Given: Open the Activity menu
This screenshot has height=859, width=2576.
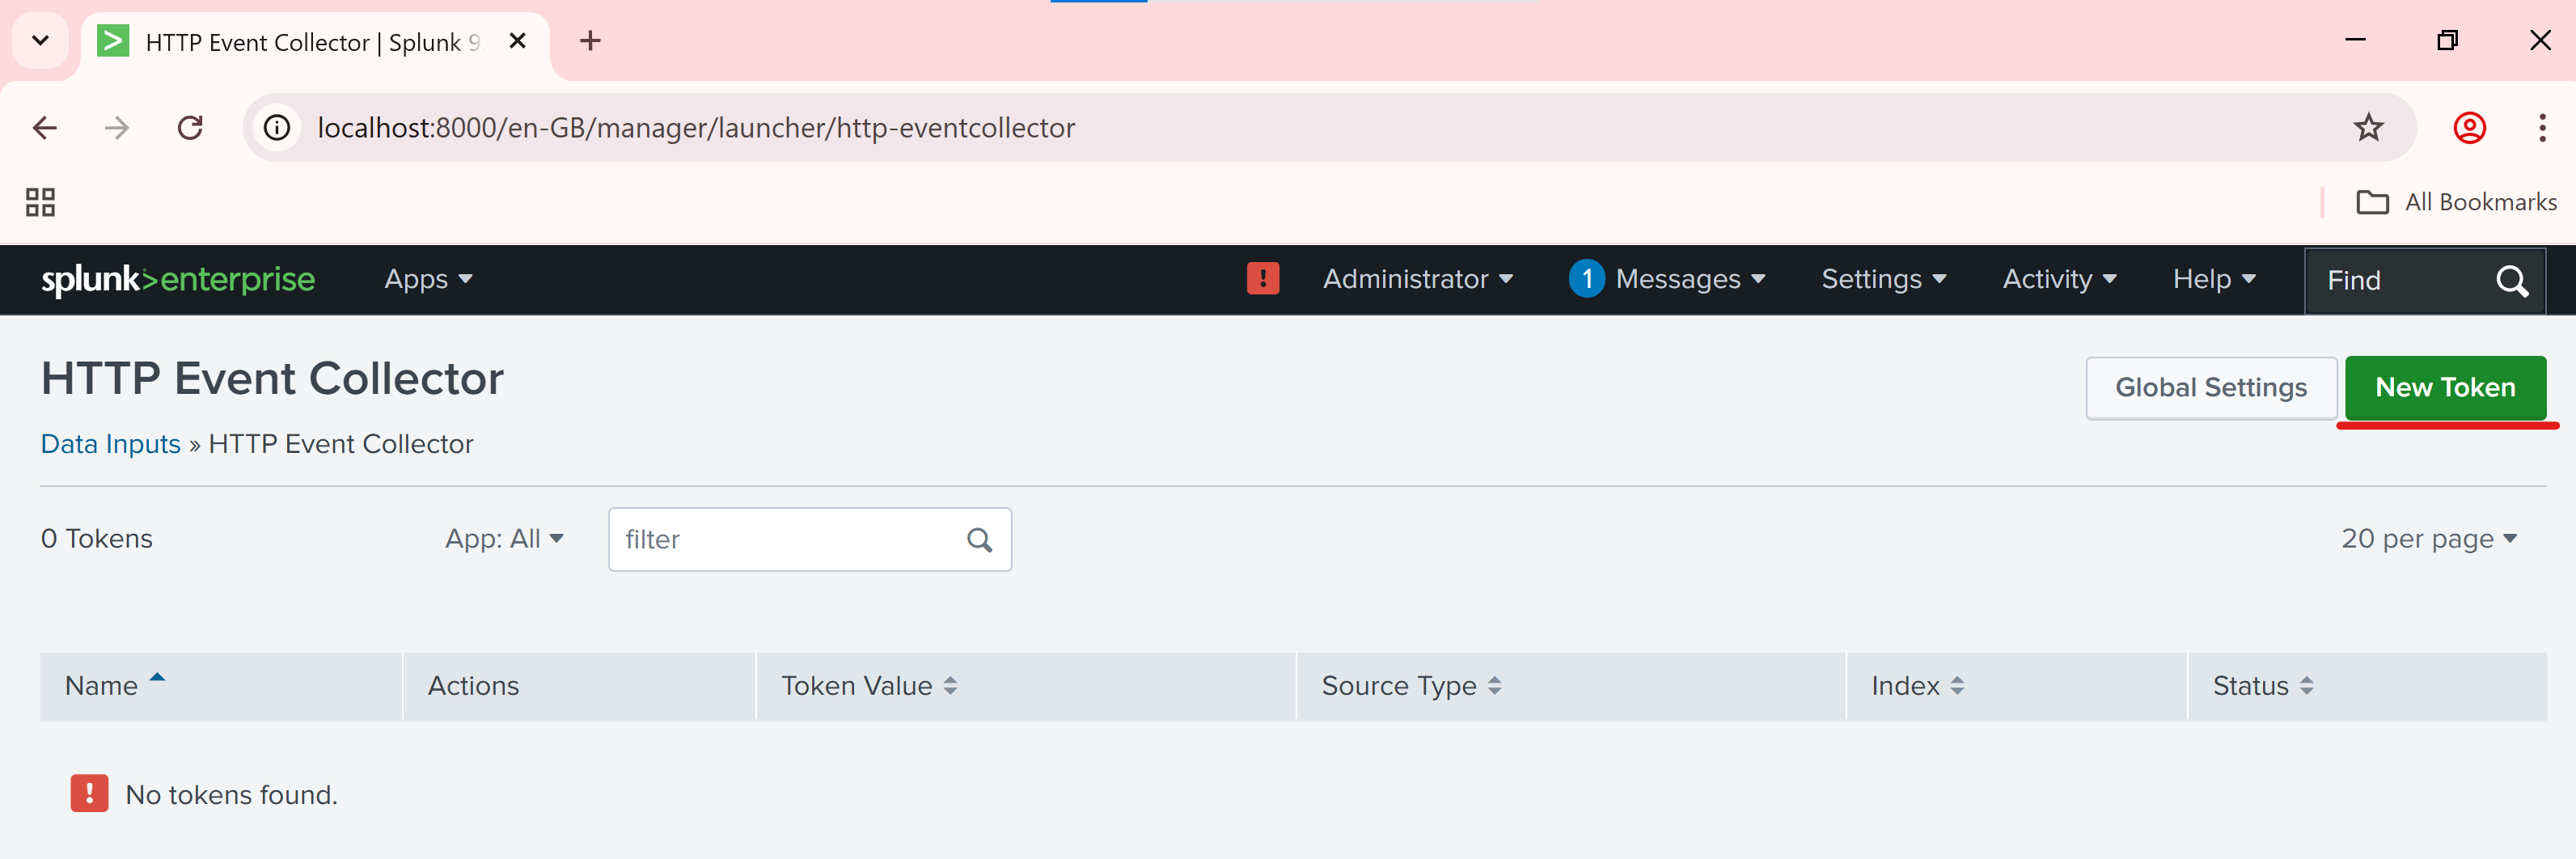Looking at the screenshot, I should point(2058,279).
